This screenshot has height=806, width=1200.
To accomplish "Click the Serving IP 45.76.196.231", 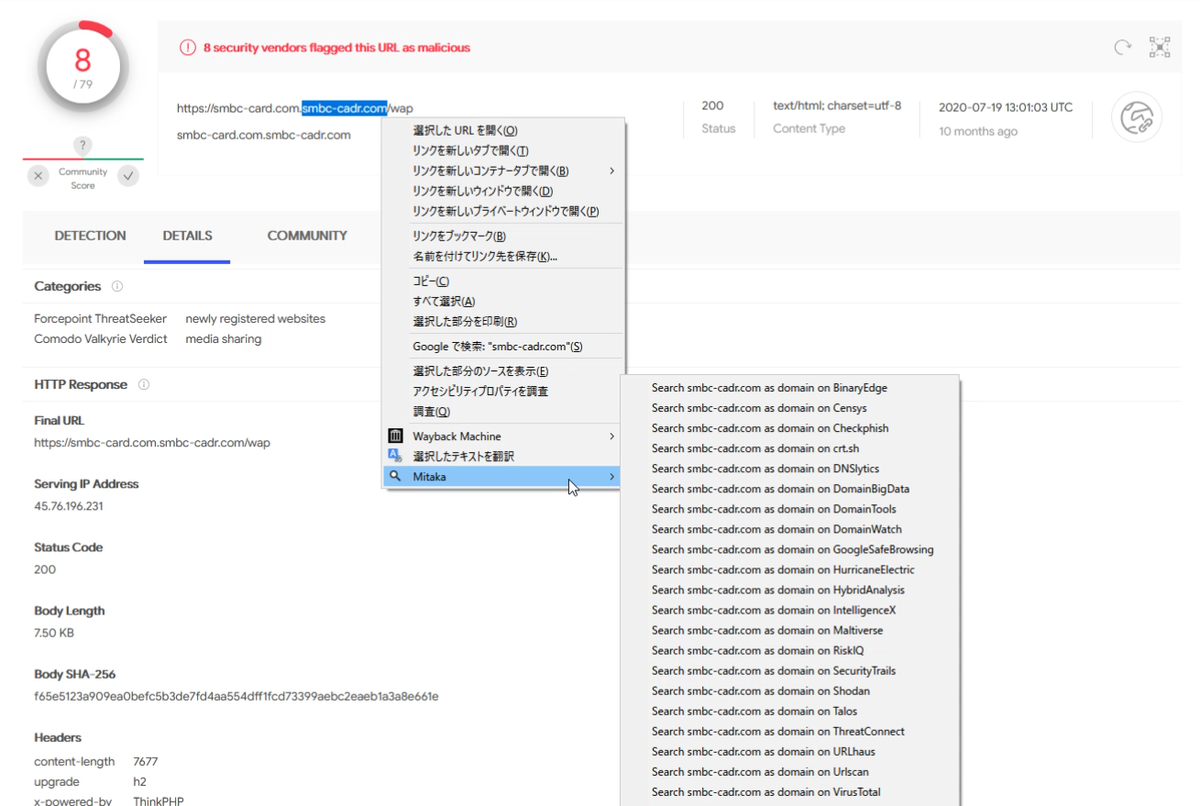I will coord(68,506).
